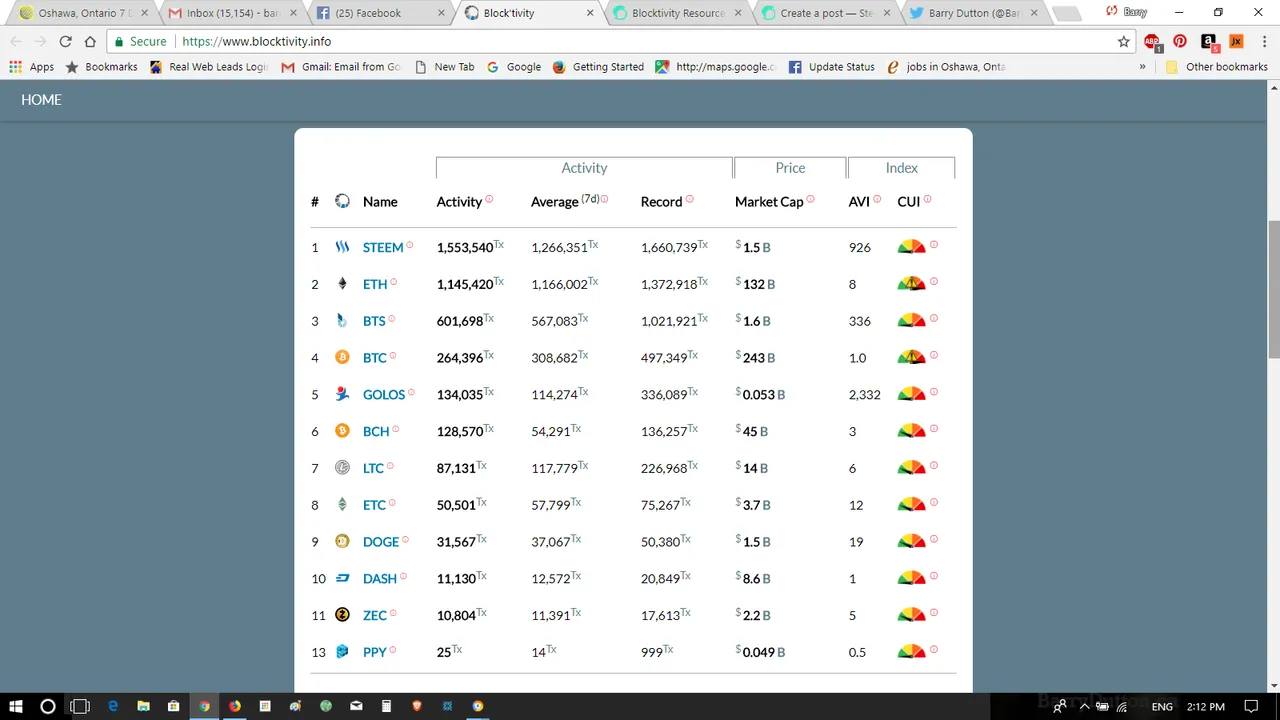Click the info icon next to Record header
The image size is (1280, 720).
click(x=689, y=199)
